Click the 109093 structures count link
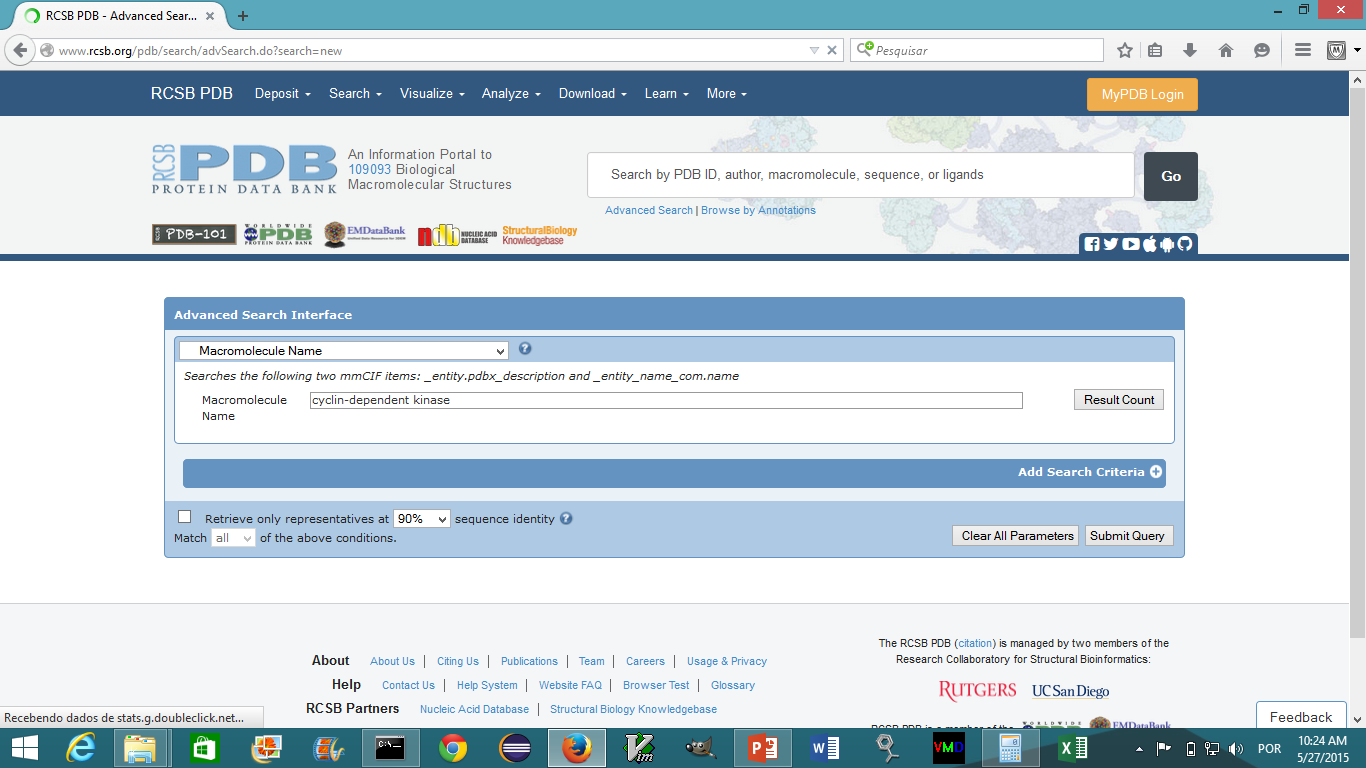The width and height of the screenshot is (1366, 768). (370, 170)
